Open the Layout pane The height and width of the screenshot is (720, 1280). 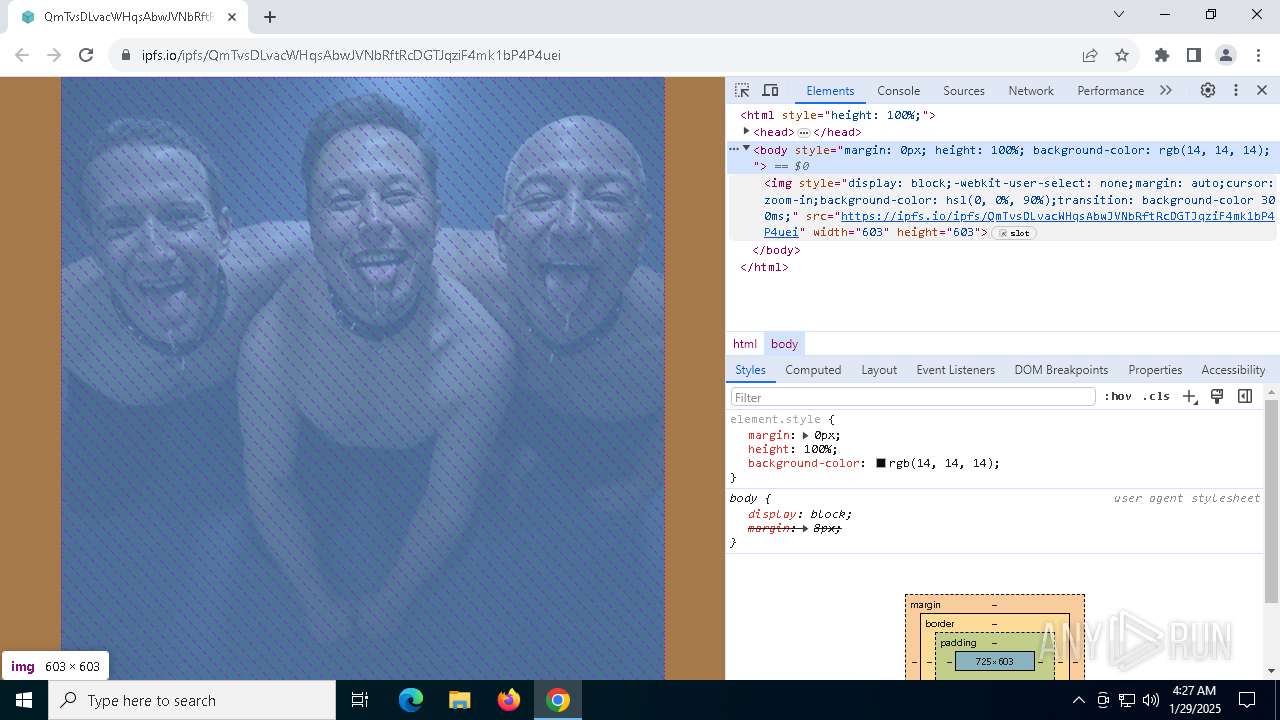click(x=879, y=369)
